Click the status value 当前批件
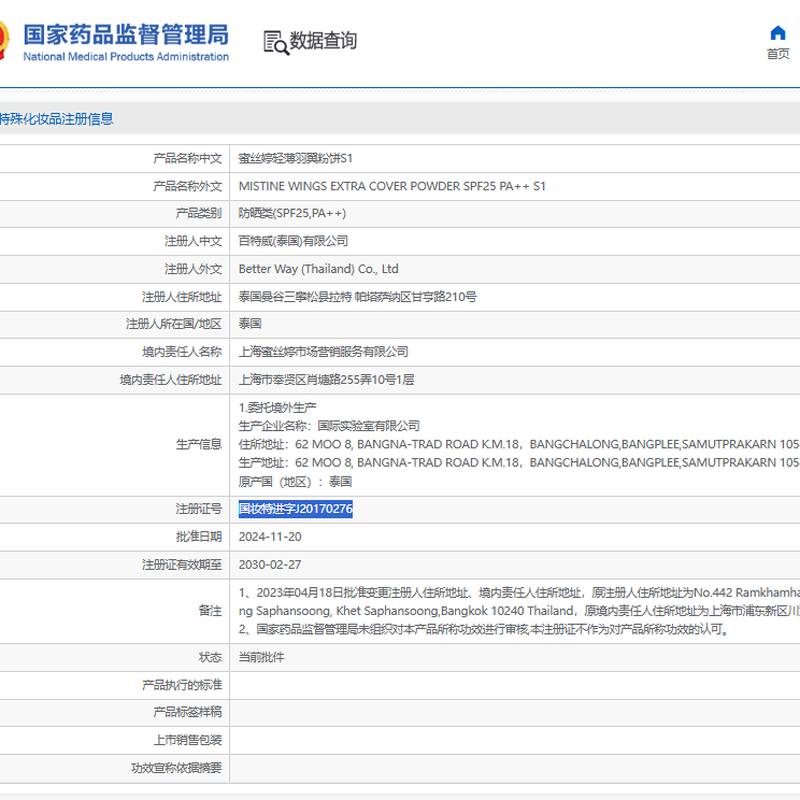The height and width of the screenshot is (800, 800). click(x=261, y=657)
